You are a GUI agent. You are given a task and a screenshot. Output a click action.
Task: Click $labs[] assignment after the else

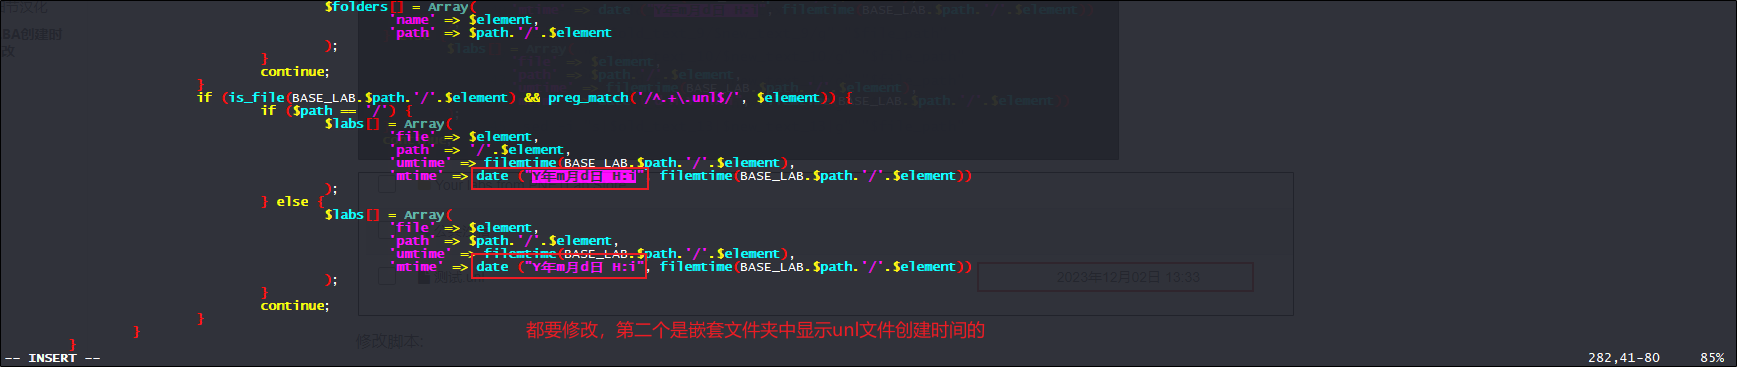[352, 215]
